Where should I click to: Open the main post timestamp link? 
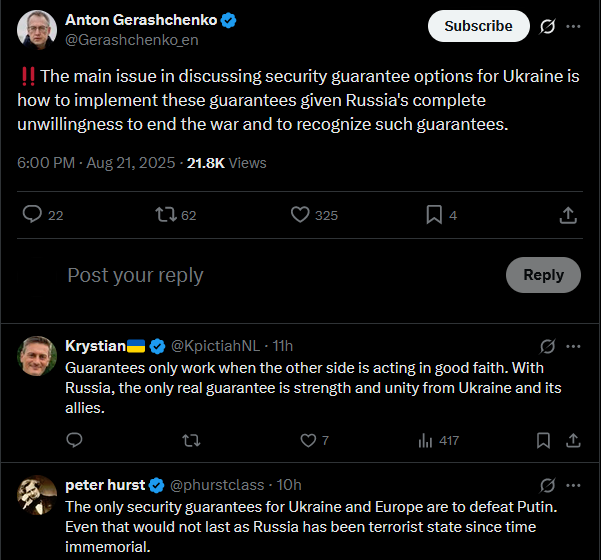96,162
